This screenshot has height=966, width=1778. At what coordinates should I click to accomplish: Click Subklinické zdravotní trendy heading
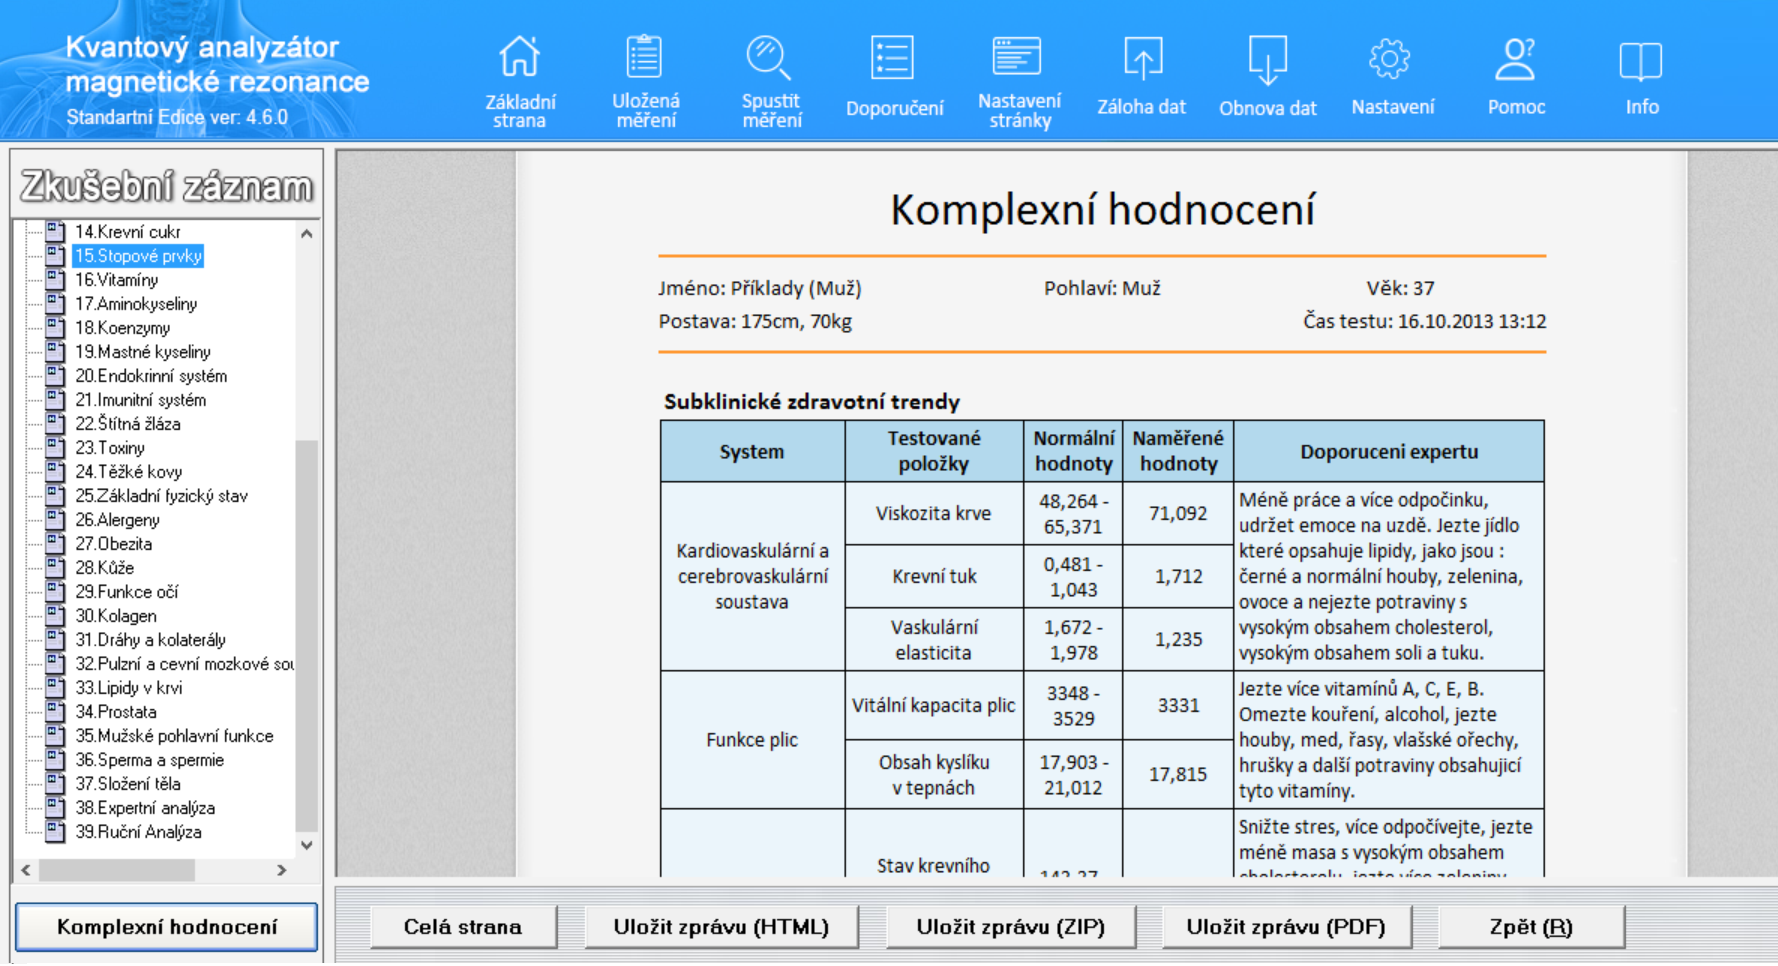[812, 402]
